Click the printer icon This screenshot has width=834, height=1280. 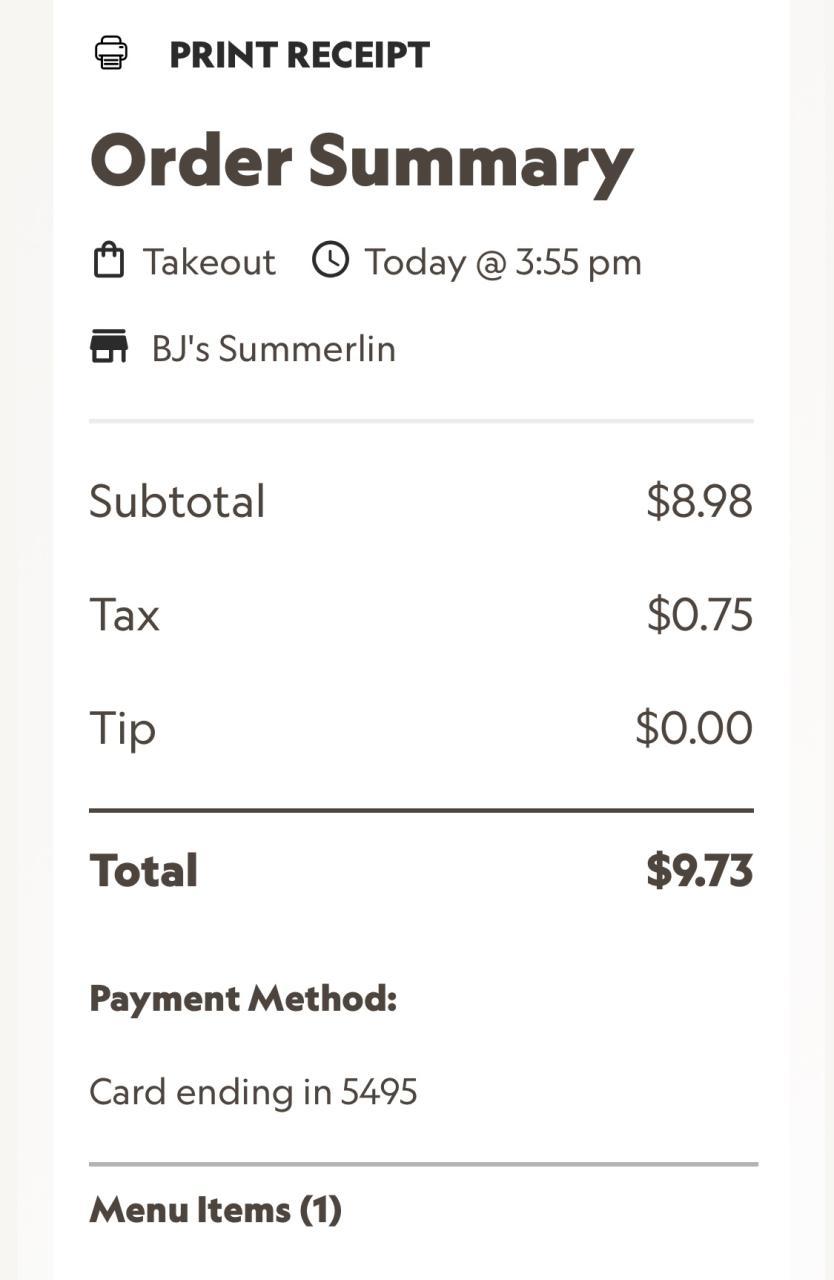tap(111, 53)
